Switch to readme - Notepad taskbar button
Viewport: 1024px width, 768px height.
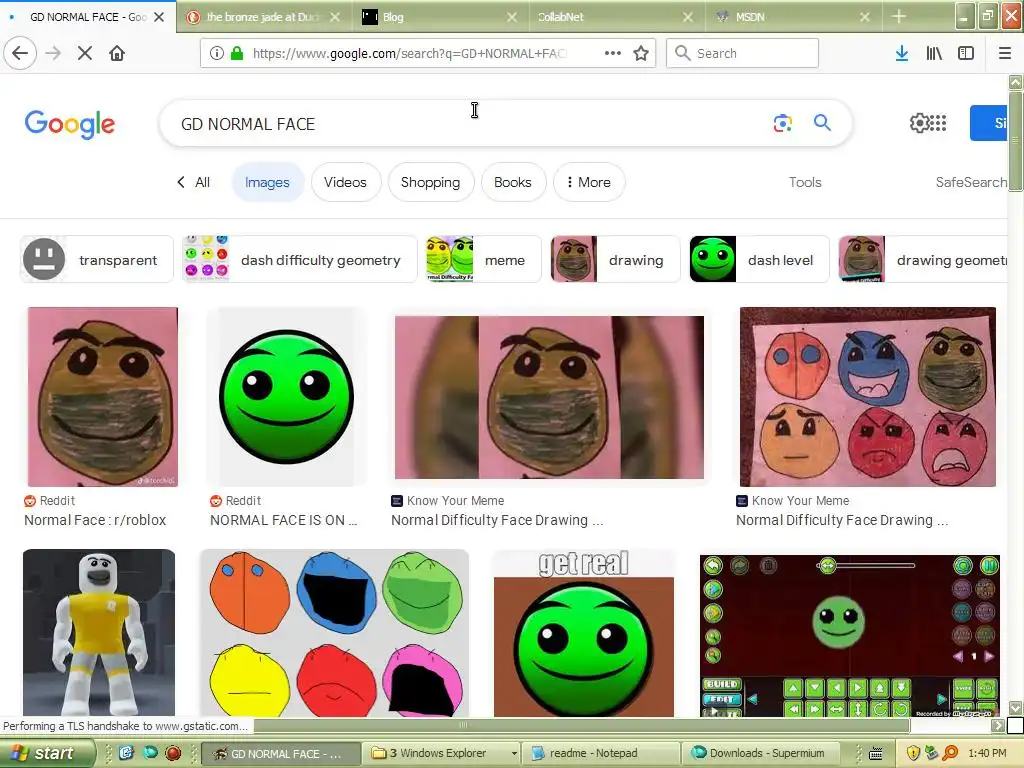(601, 753)
